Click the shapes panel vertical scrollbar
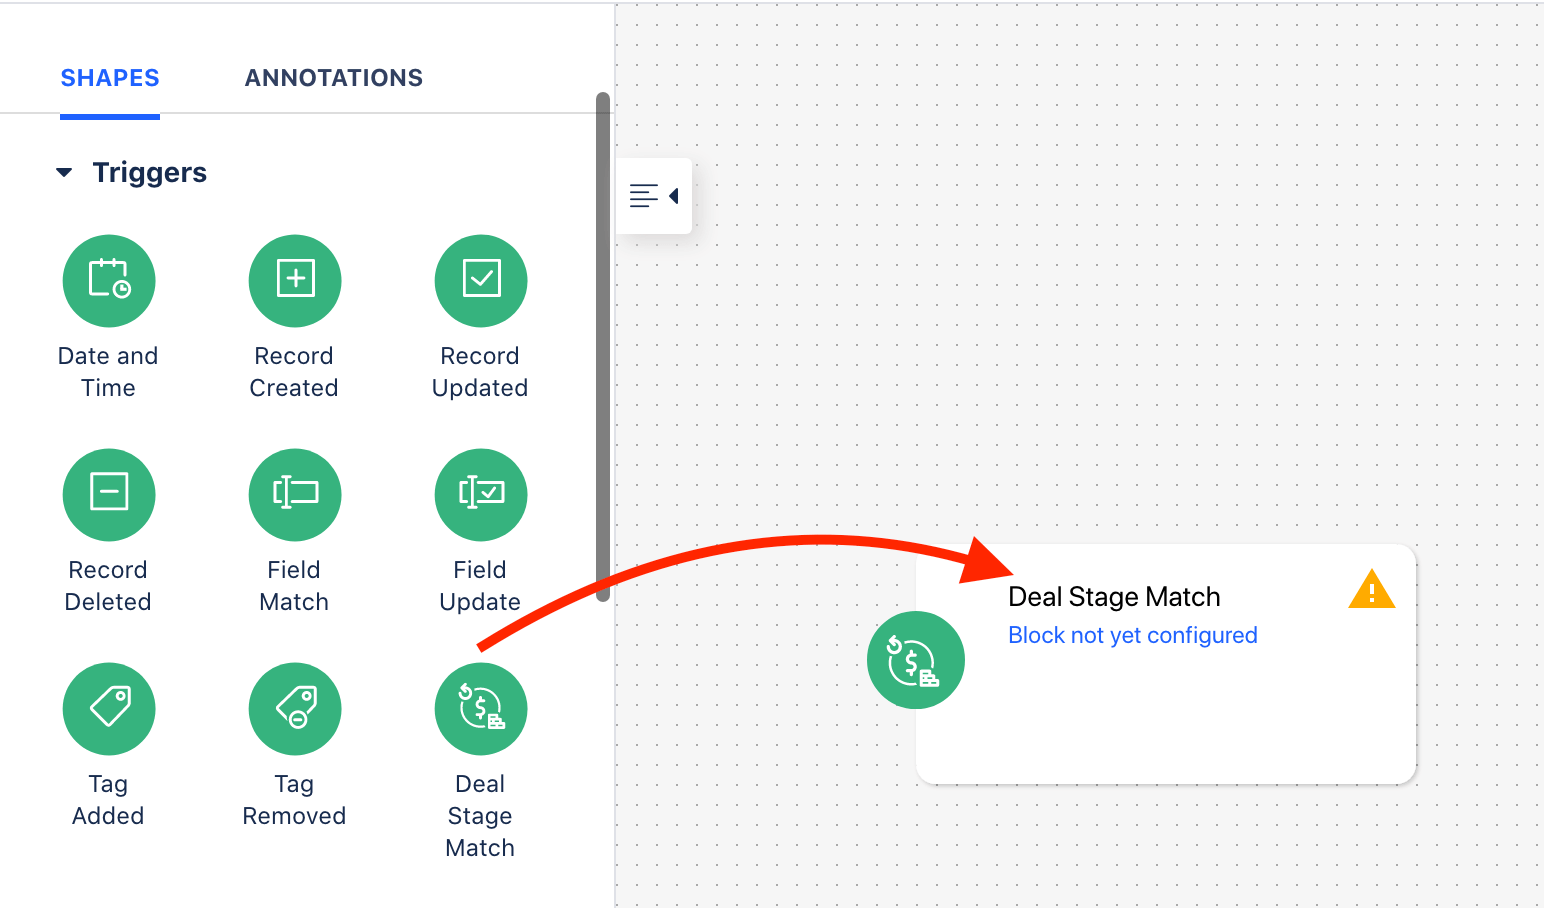This screenshot has width=1544, height=908. [x=603, y=347]
